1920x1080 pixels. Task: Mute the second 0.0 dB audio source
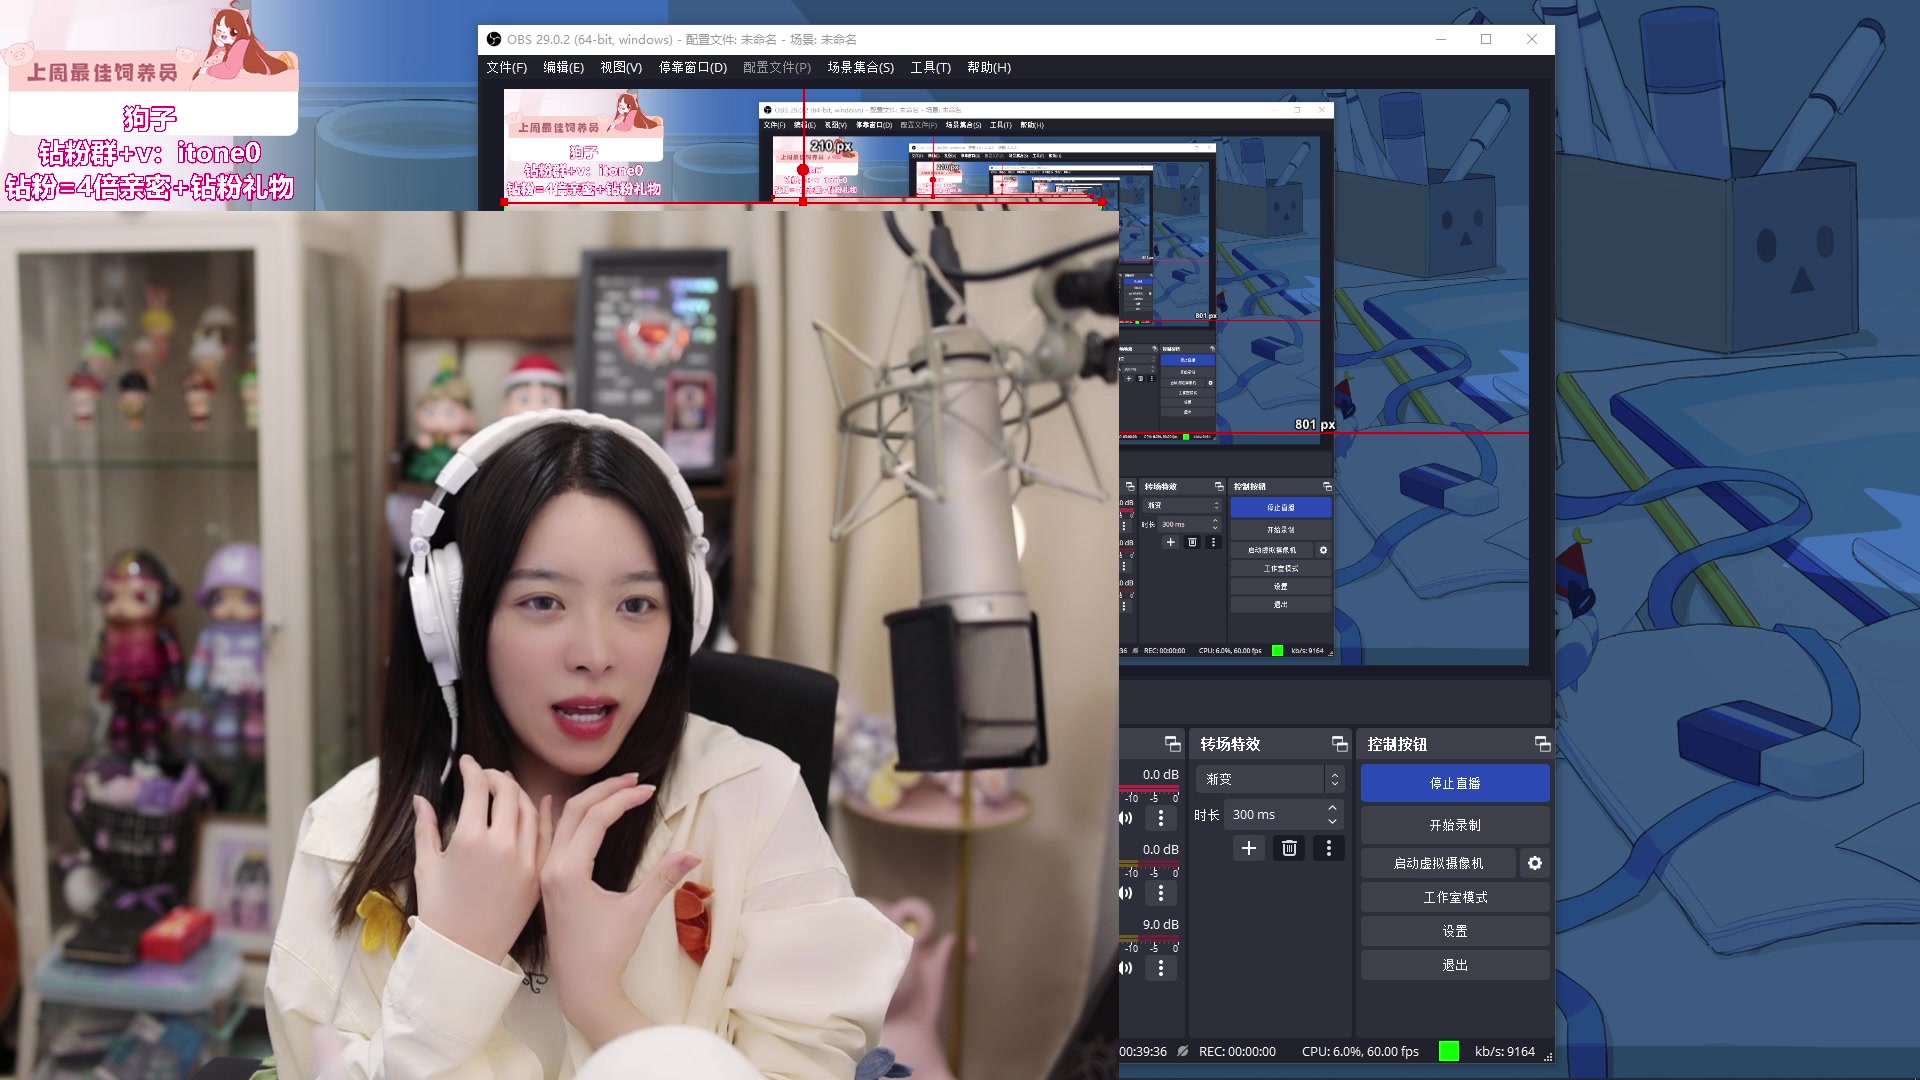tap(1126, 893)
